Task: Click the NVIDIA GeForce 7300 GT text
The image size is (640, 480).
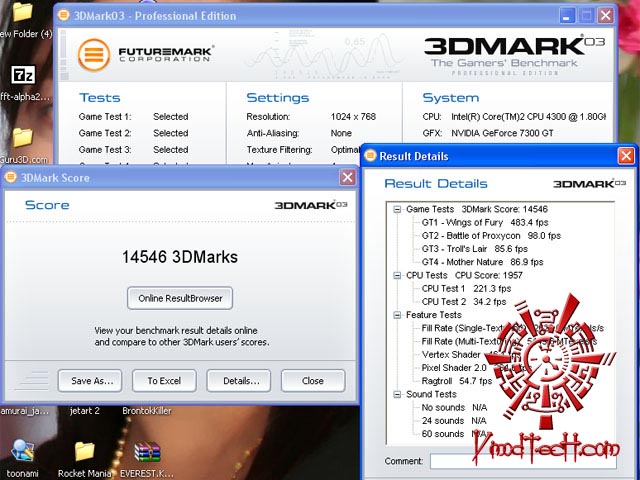Action: pyautogui.click(x=502, y=133)
